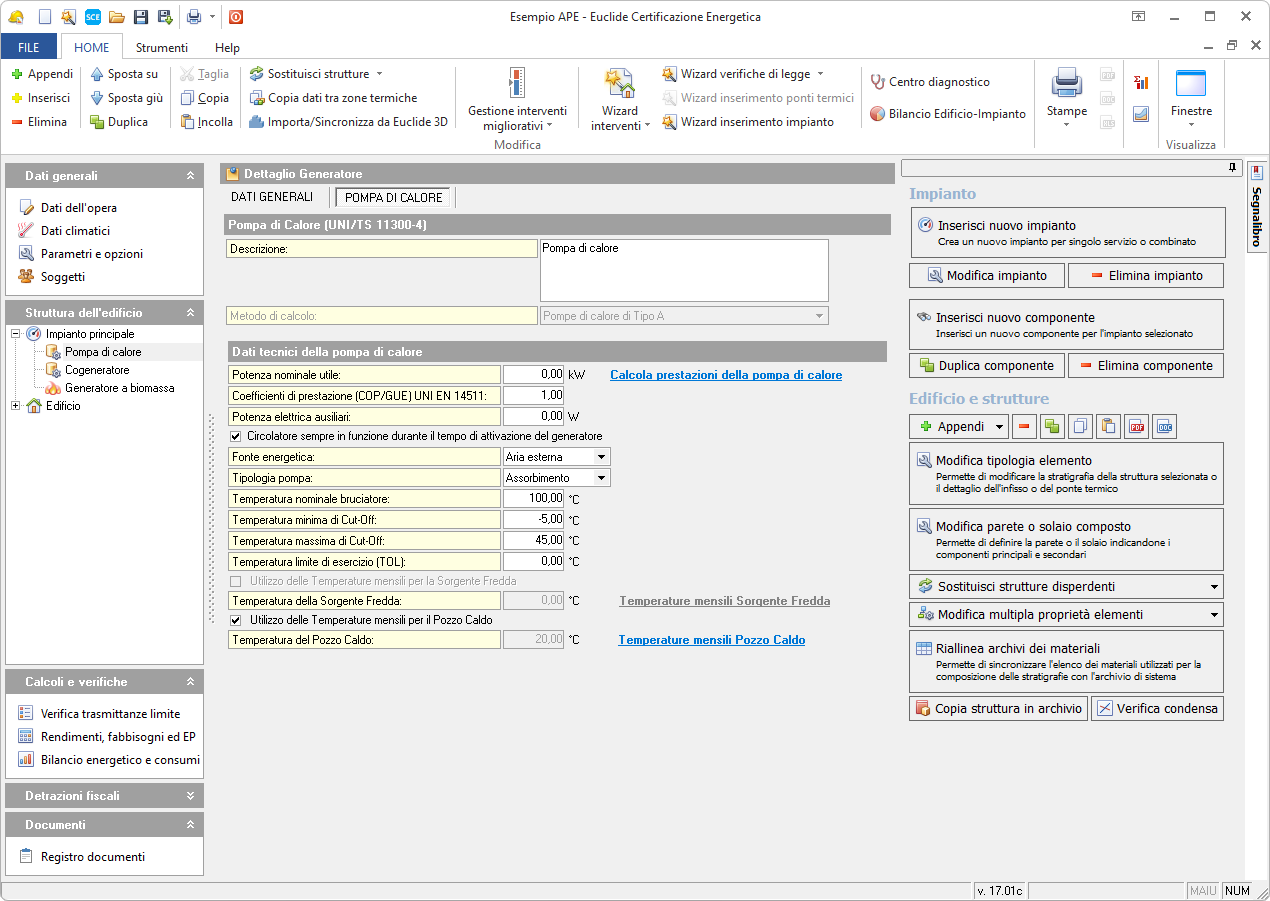
Task: Open the Tipologia pompa dropdown
Action: 600,478
